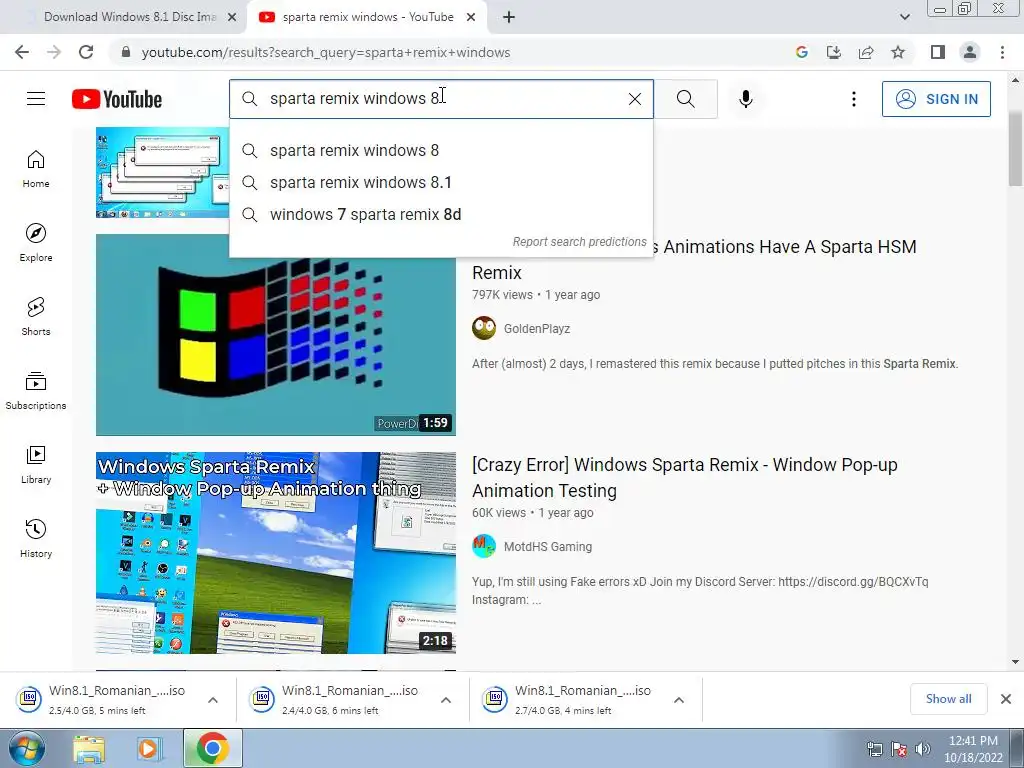Go to YouTube home via logo

click(x=117, y=99)
